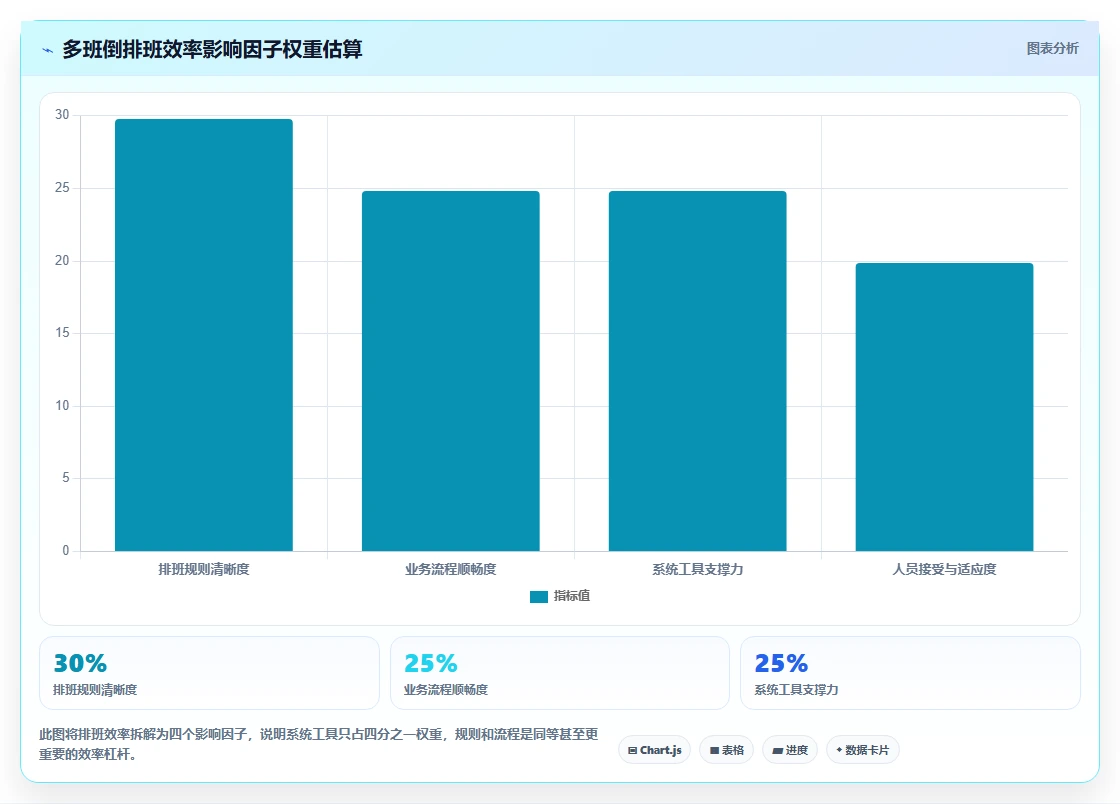Click the y-axis value 5

[66, 478]
